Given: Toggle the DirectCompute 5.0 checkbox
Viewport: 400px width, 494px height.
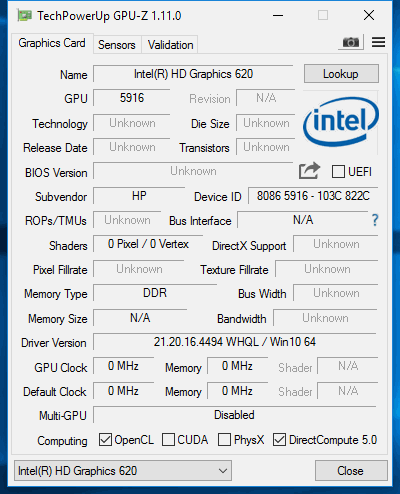Looking at the screenshot, I should tap(279, 440).
